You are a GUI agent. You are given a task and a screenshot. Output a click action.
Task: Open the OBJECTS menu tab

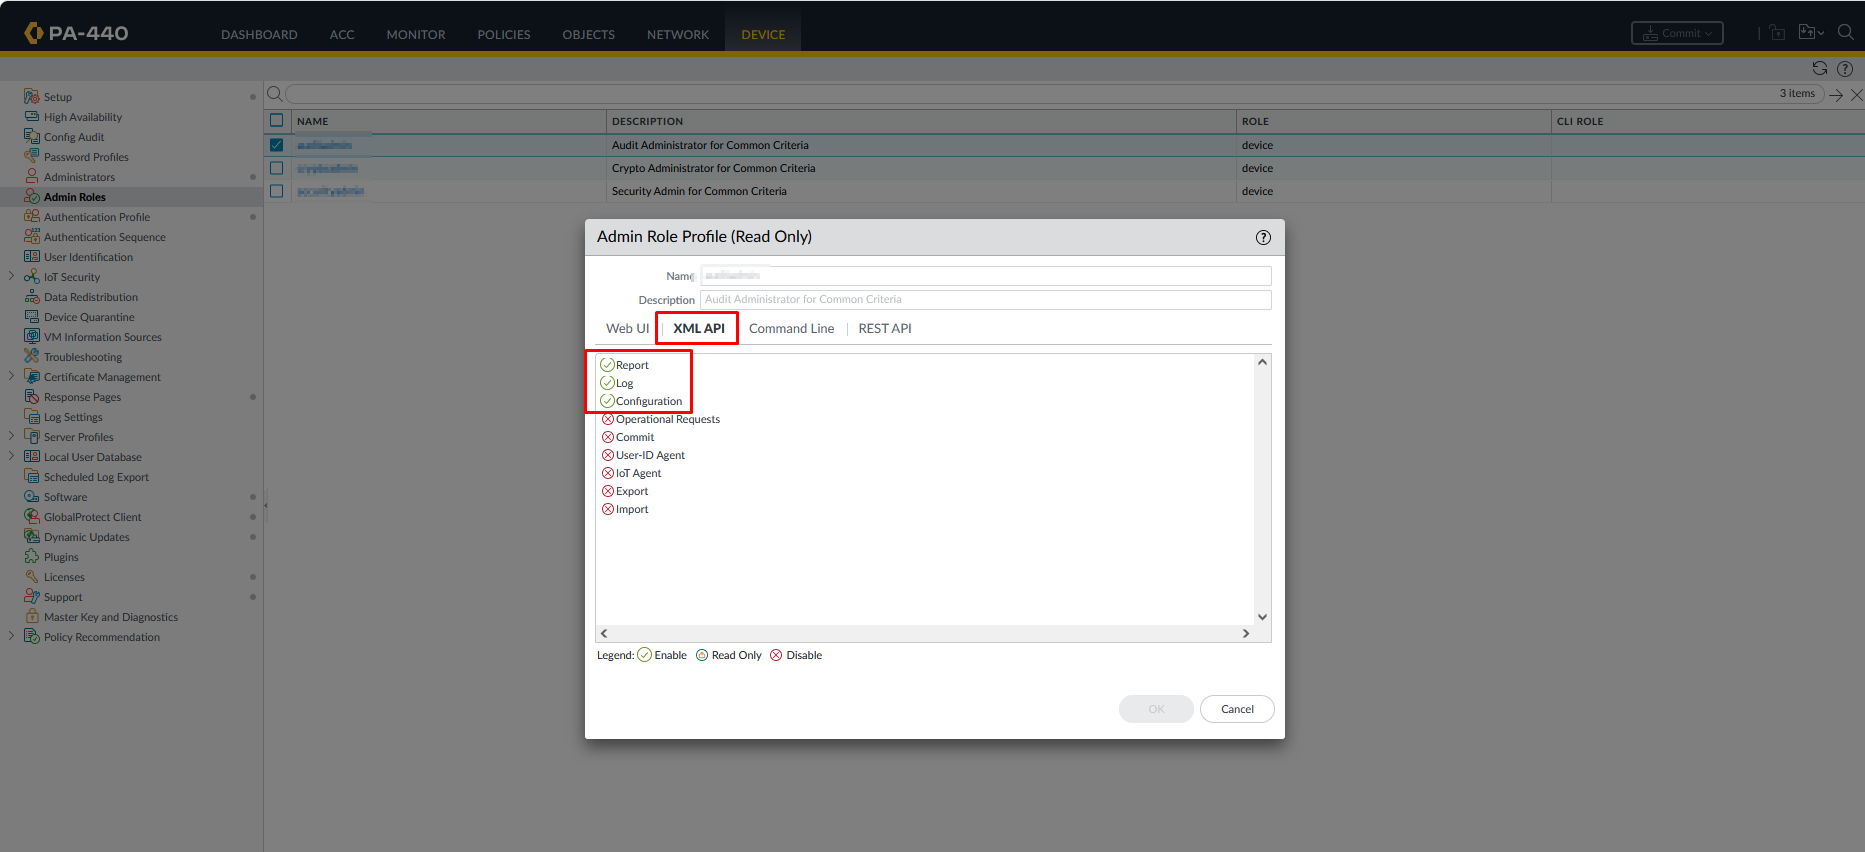coord(588,34)
